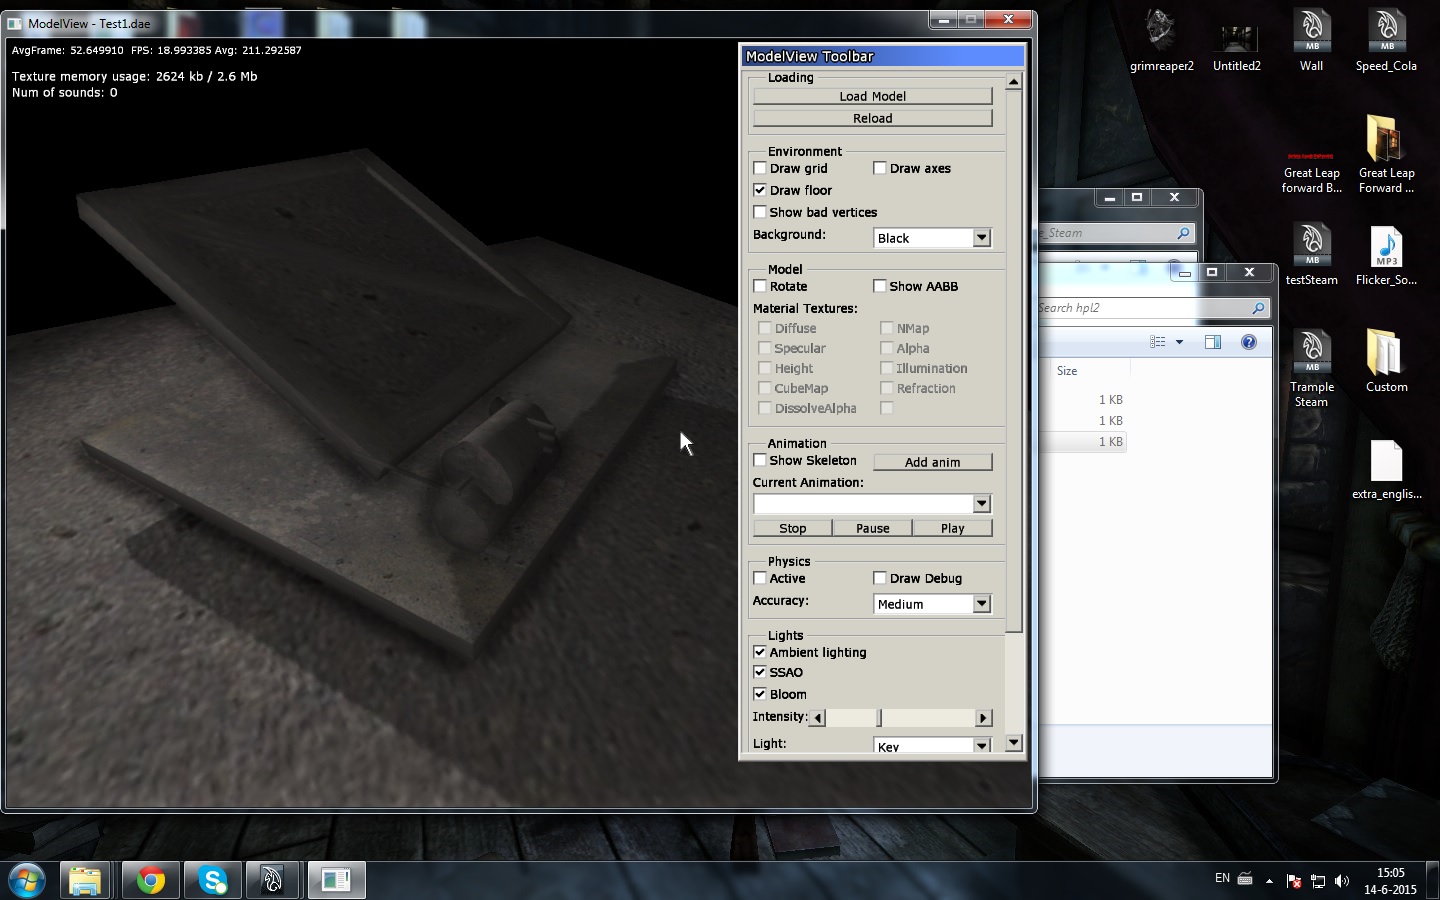Enable the Draw grid checkbox
1440x900 pixels.
coord(760,168)
